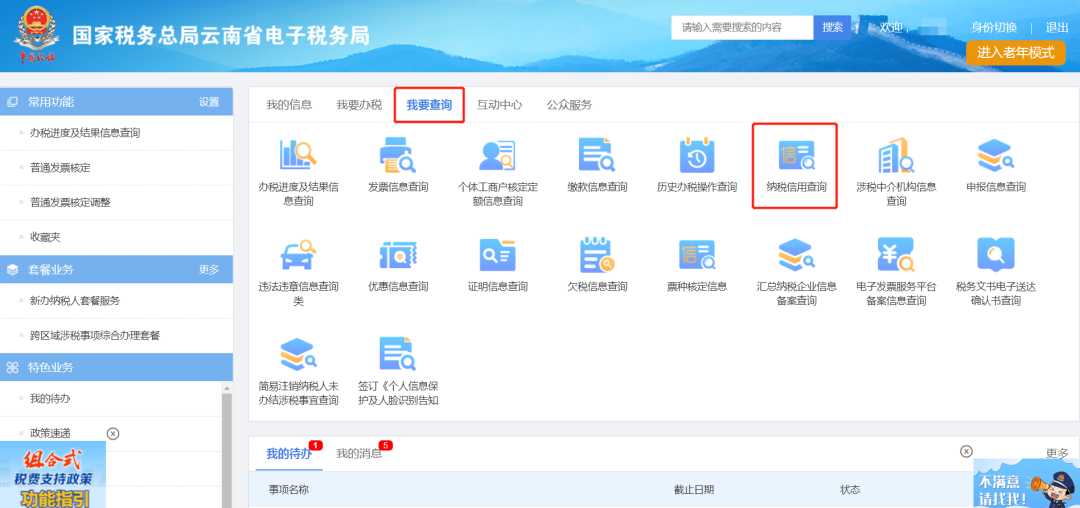Select the 缴款信息查询 icon

[596, 157]
